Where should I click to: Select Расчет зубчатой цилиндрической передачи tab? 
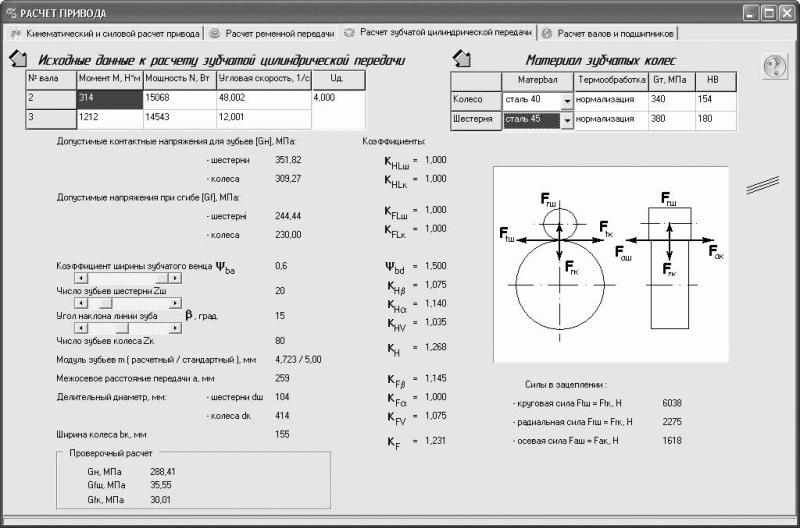tap(439, 33)
